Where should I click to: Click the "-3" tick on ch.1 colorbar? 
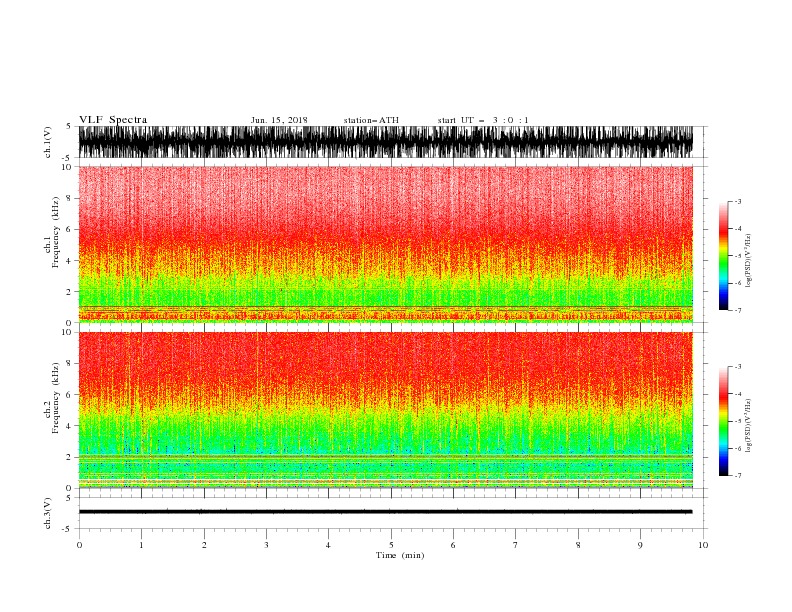click(737, 201)
